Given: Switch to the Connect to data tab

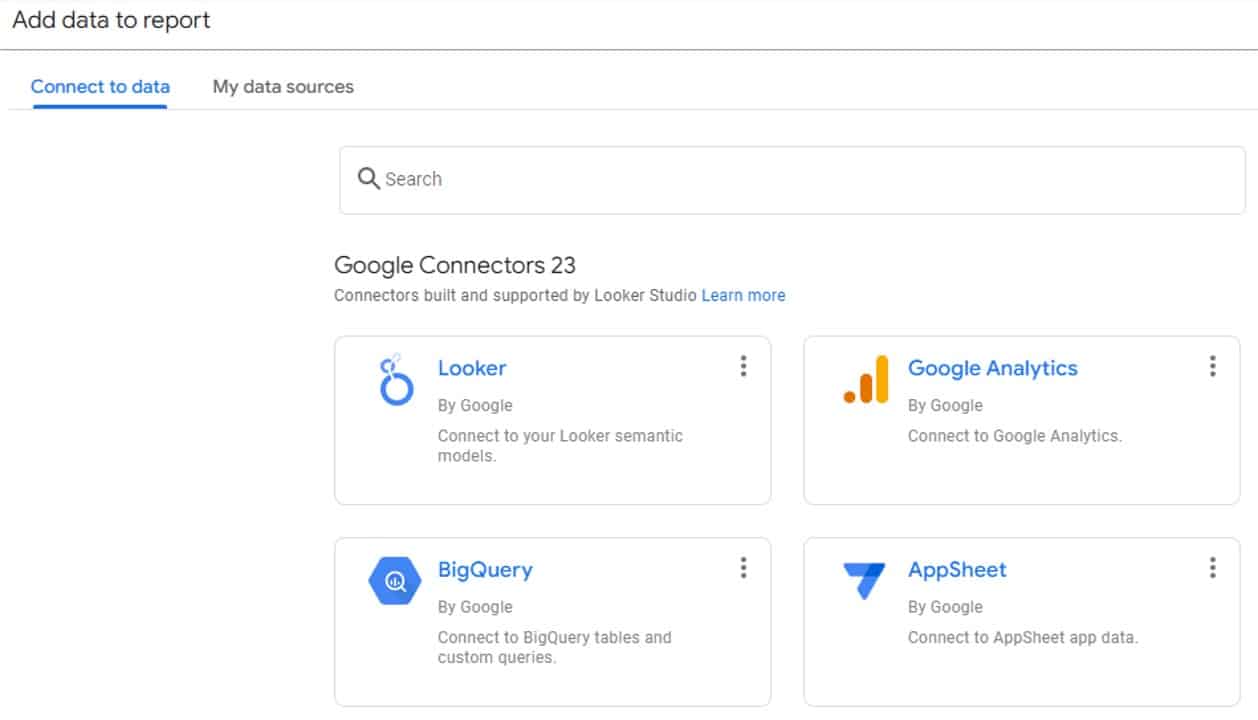Looking at the screenshot, I should (x=100, y=87).
